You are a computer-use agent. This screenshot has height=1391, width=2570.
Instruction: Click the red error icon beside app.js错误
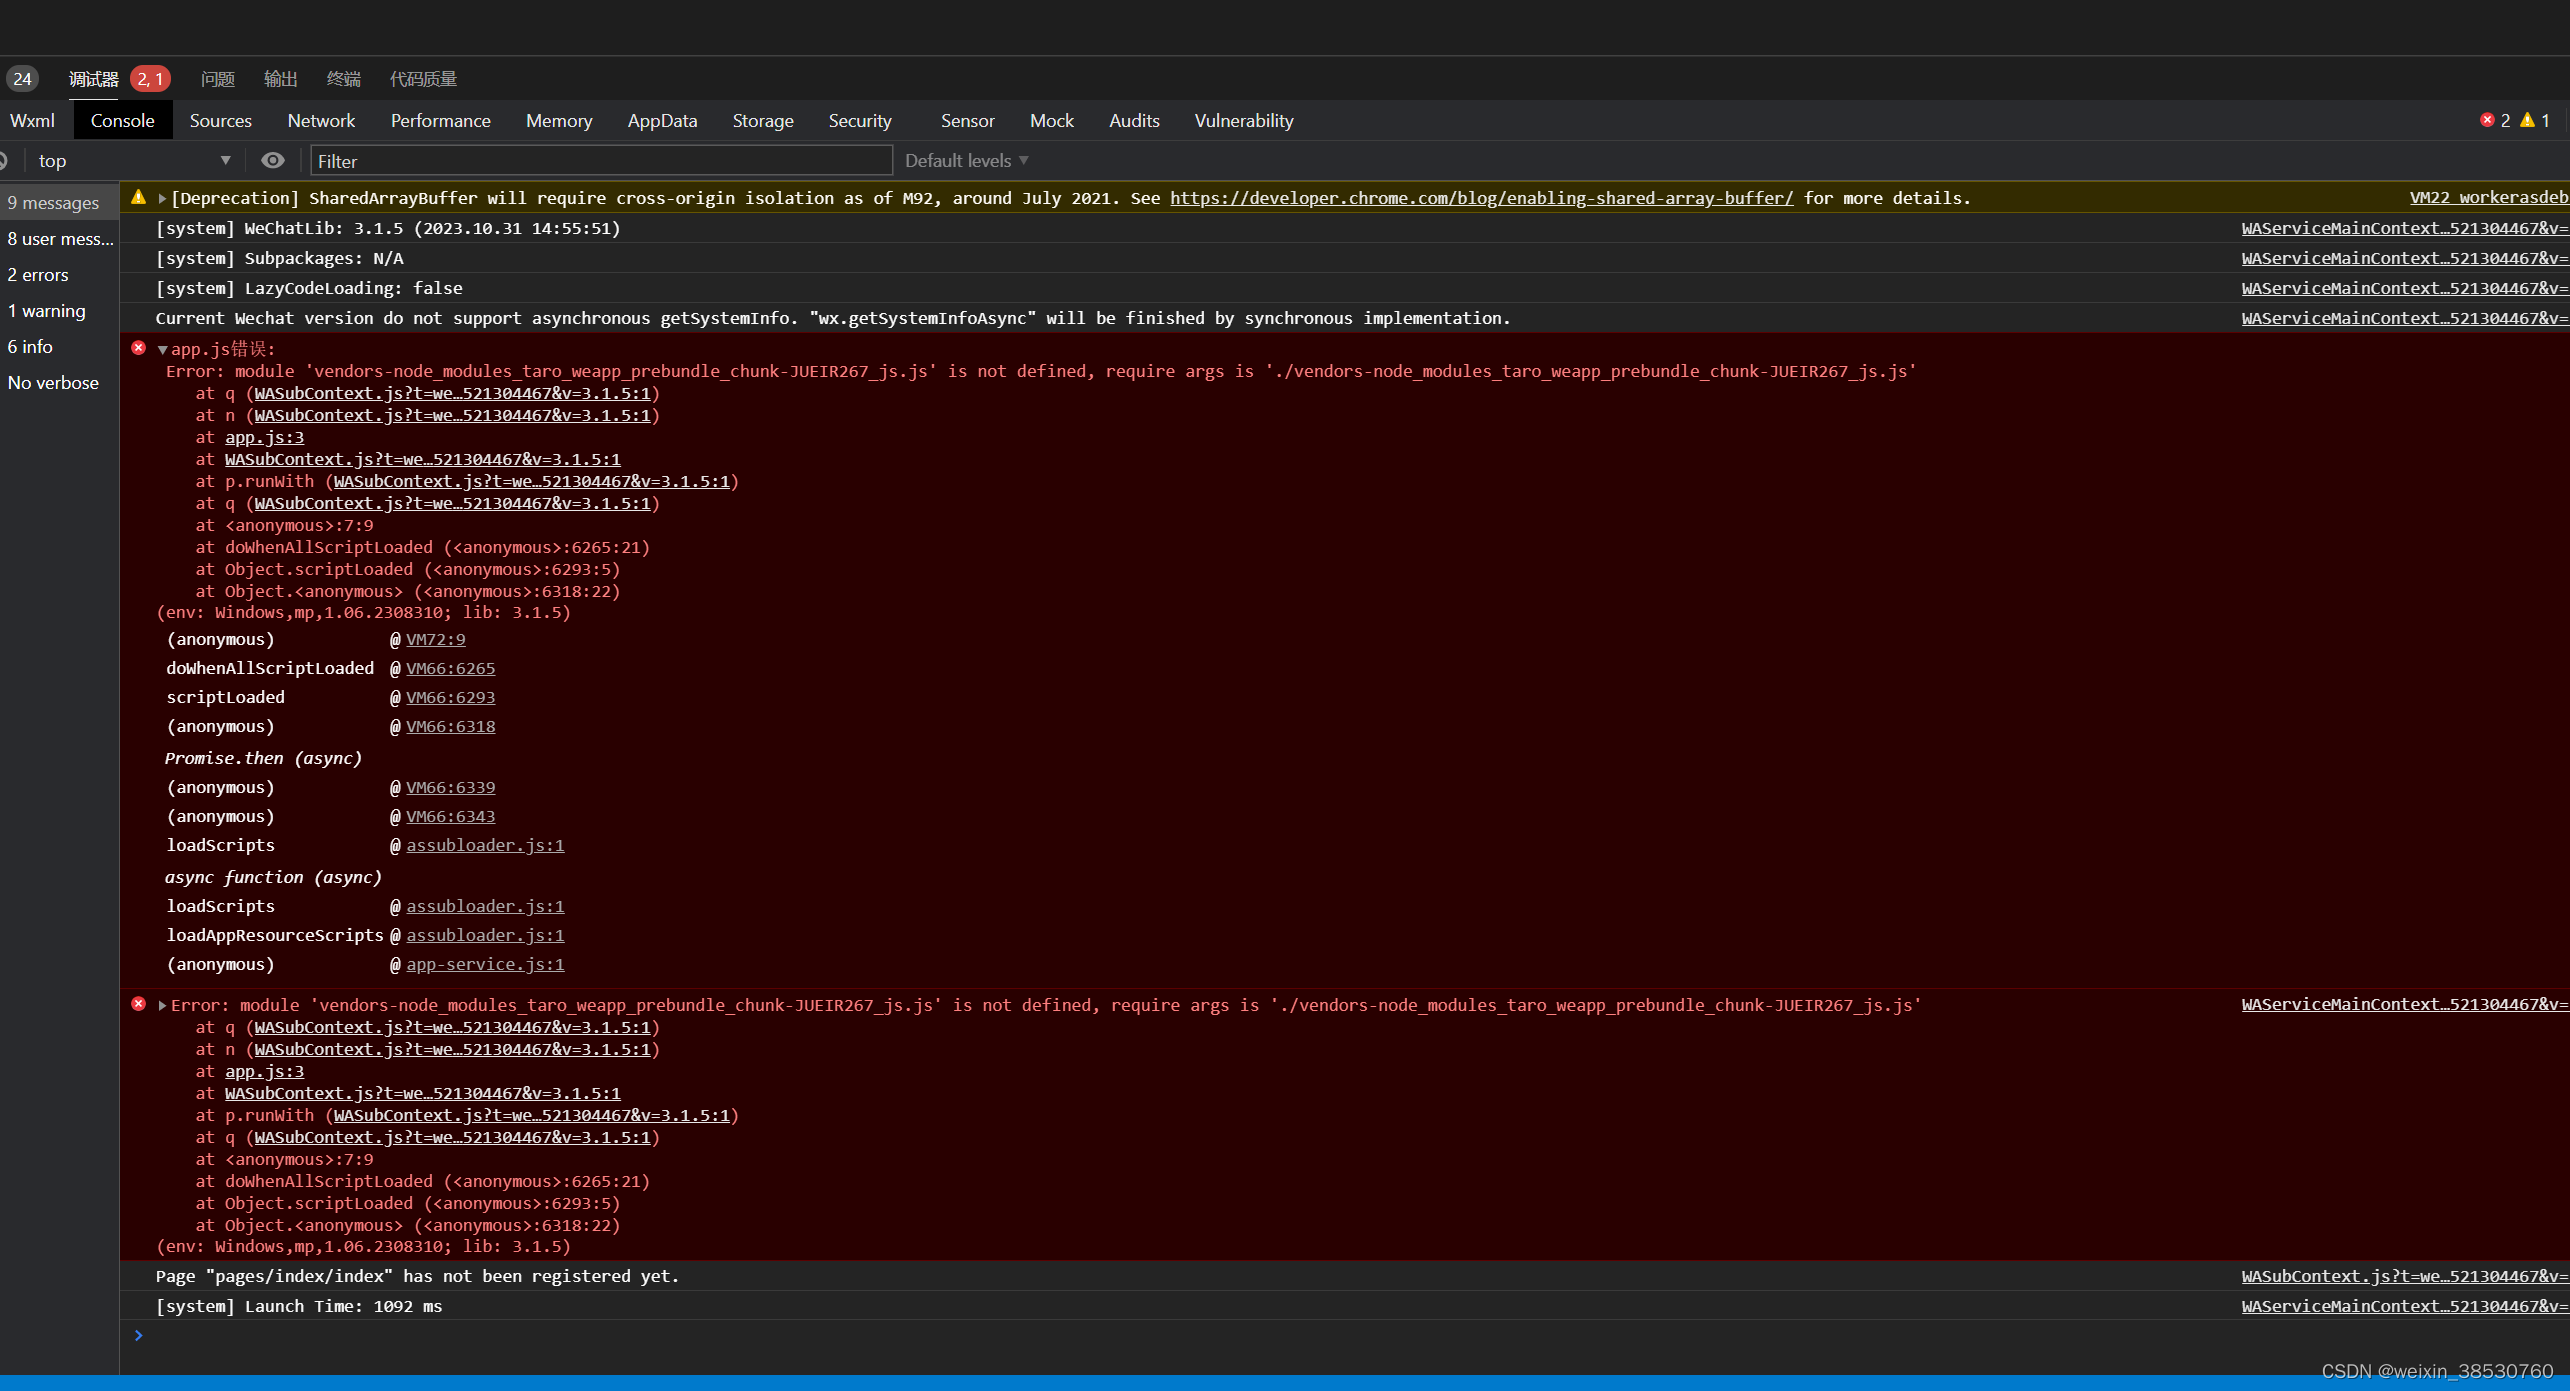click(x=138, y=347)
